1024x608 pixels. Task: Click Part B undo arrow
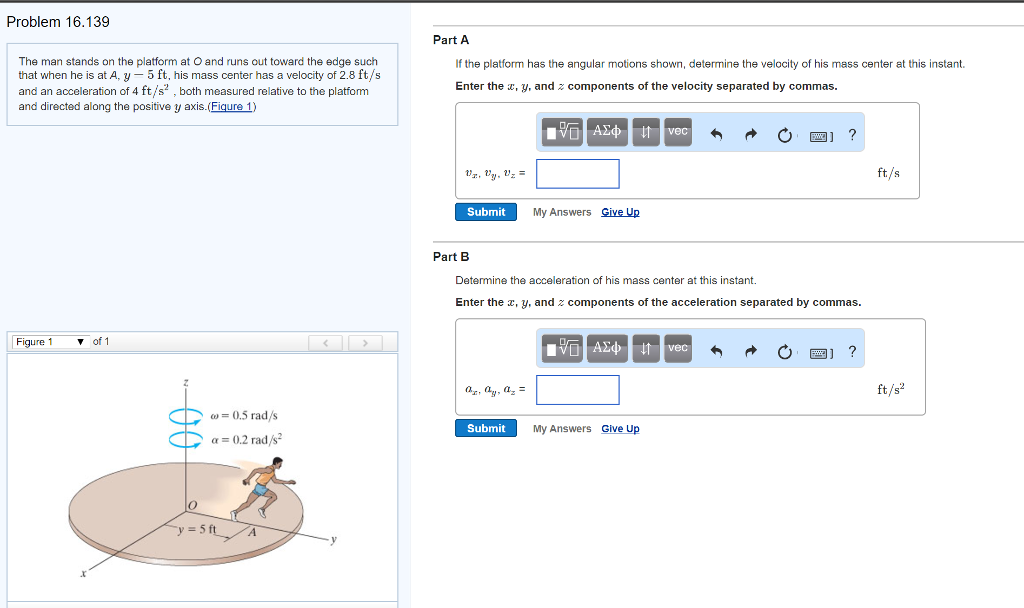(716, 352)
